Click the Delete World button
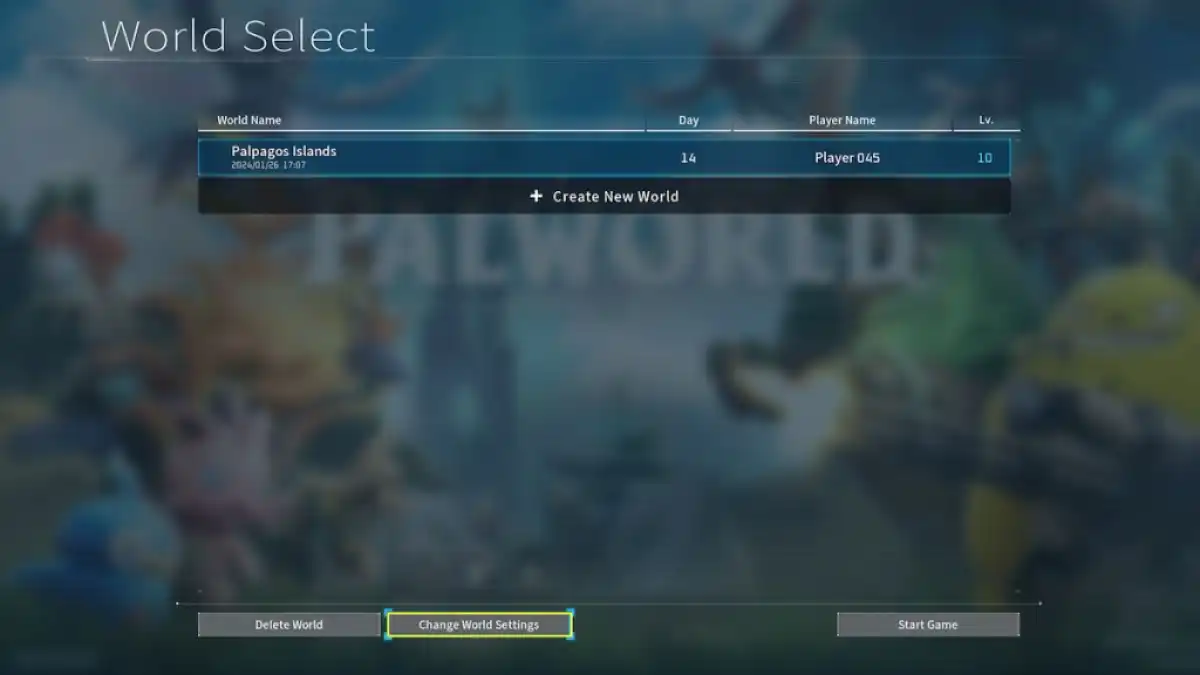This screenshot has width=1200, height=675. coord(288,625)
